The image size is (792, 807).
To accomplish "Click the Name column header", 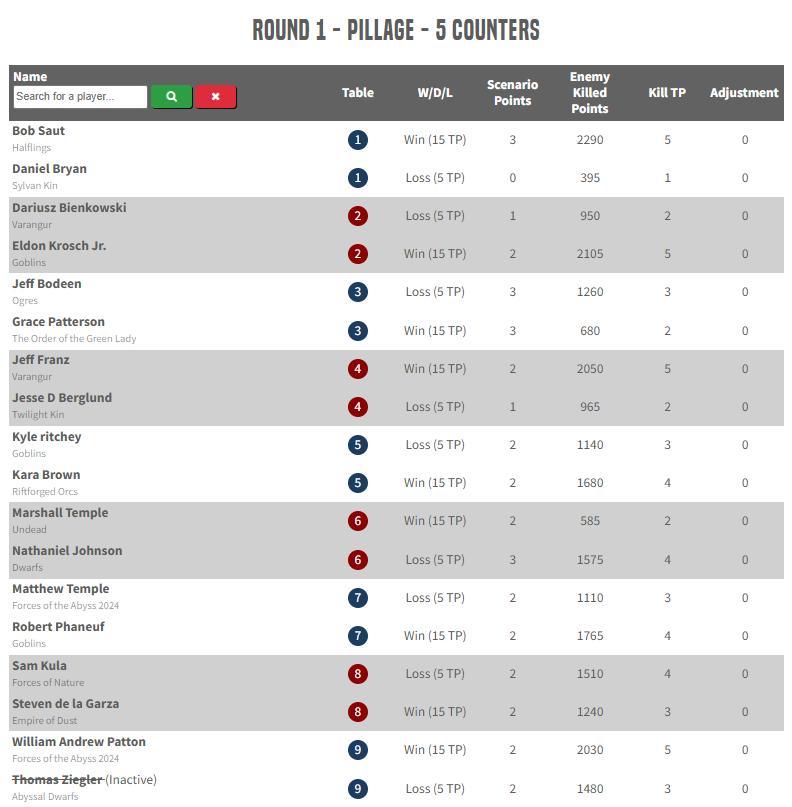I will point(30,76).
